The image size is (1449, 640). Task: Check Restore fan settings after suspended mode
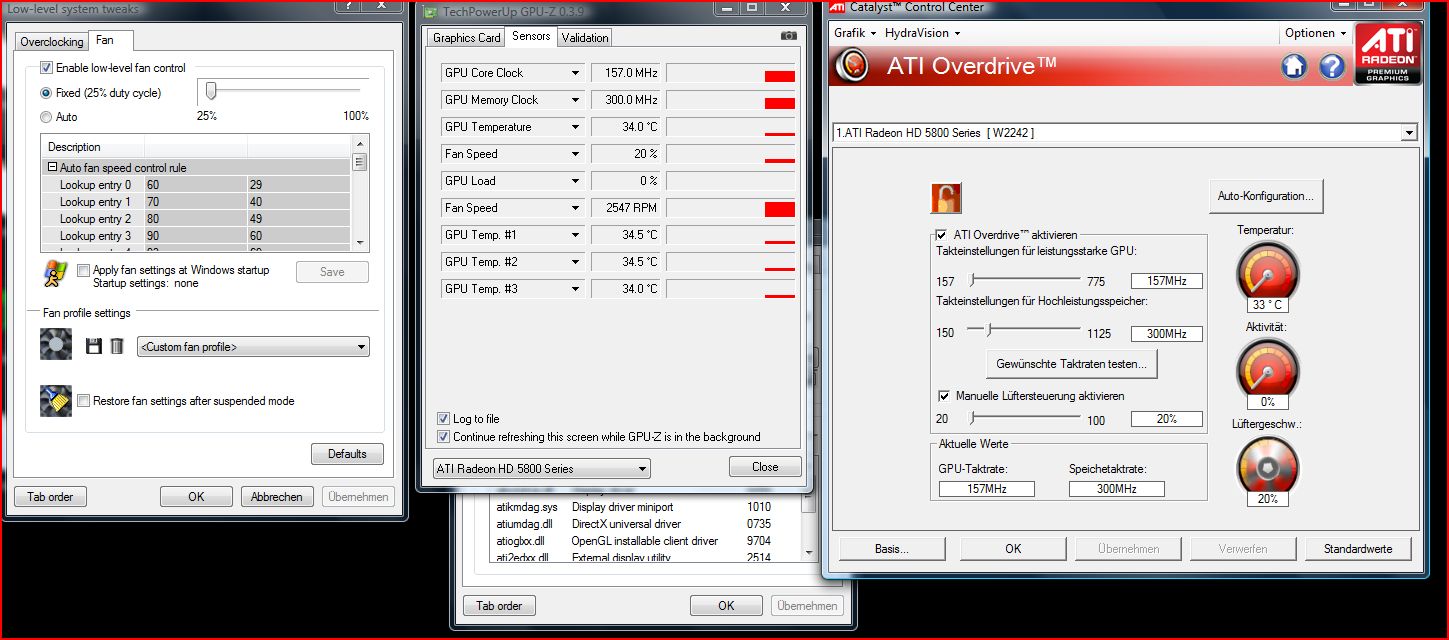coord(83,401)
